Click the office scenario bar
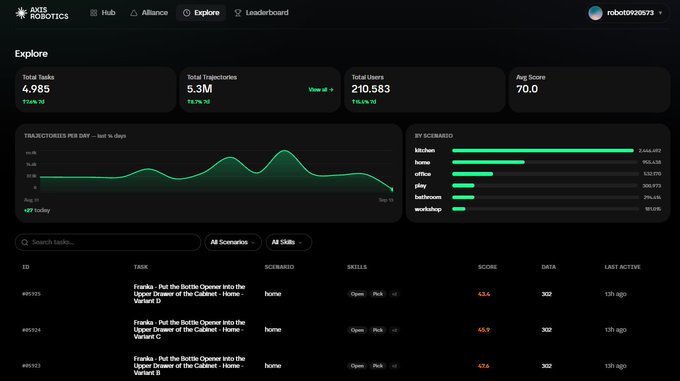 pyautogui.click(x=472, y=174)
